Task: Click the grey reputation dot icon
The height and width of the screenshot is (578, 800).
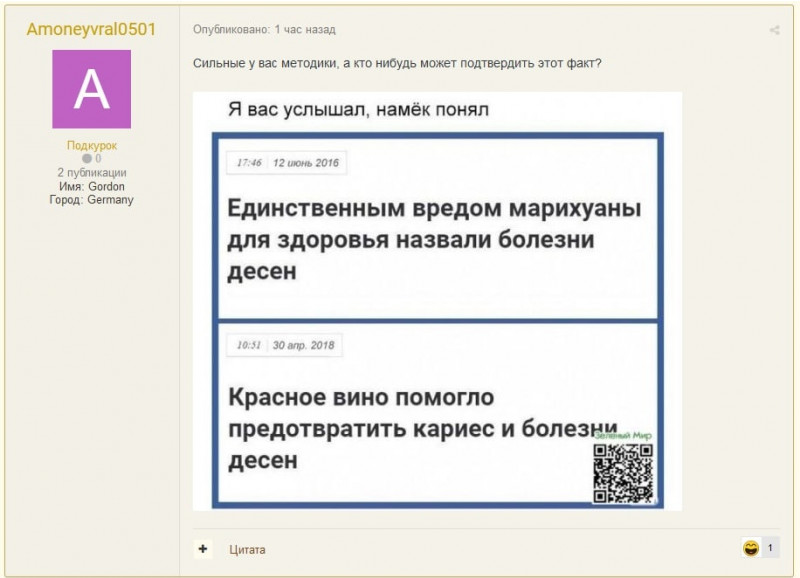Action: point(87,159)
